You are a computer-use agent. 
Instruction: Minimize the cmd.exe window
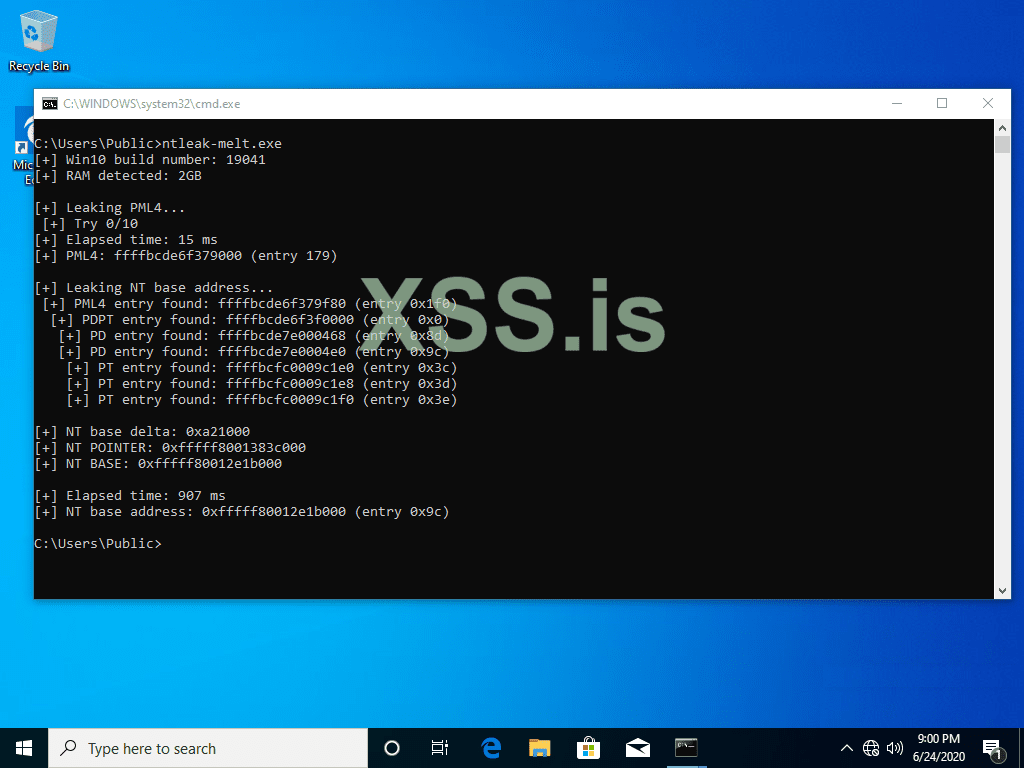(x=897, y=103)
